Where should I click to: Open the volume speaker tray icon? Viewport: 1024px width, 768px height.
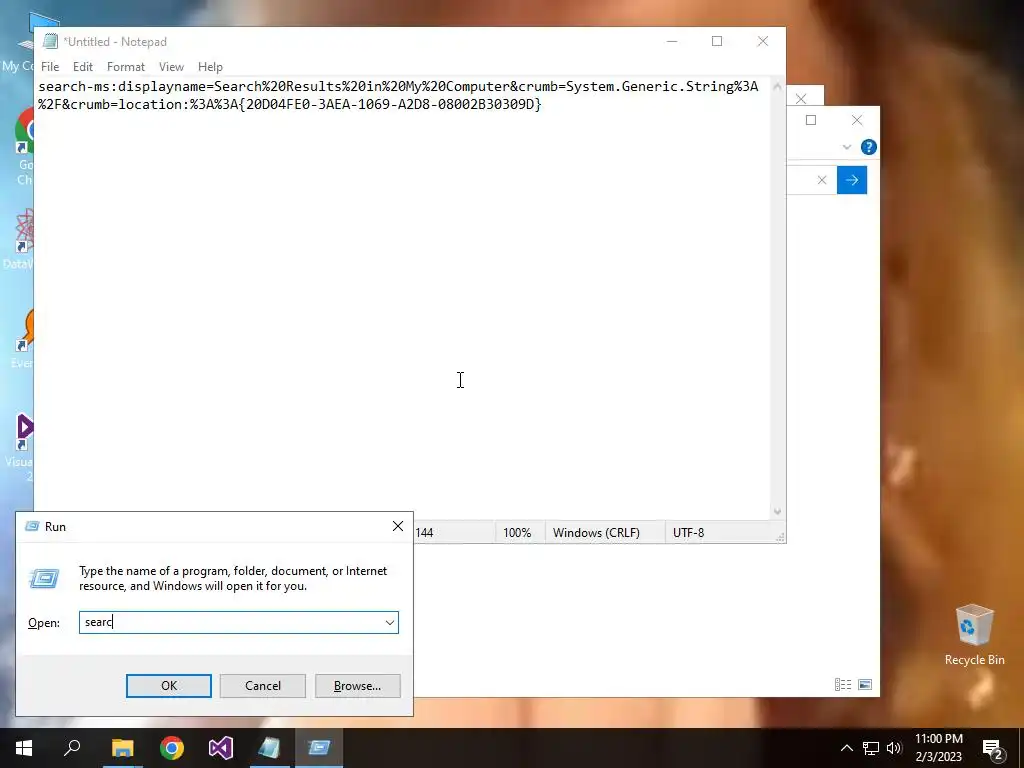[894, 748]
